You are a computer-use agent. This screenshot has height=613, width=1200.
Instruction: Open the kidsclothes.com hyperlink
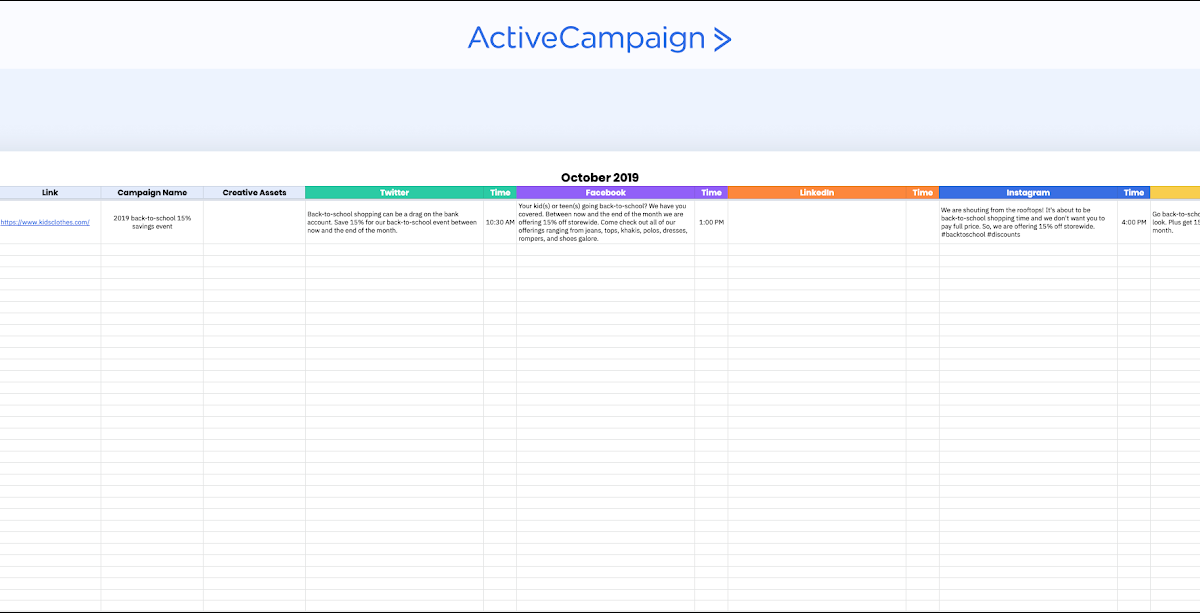45,222
